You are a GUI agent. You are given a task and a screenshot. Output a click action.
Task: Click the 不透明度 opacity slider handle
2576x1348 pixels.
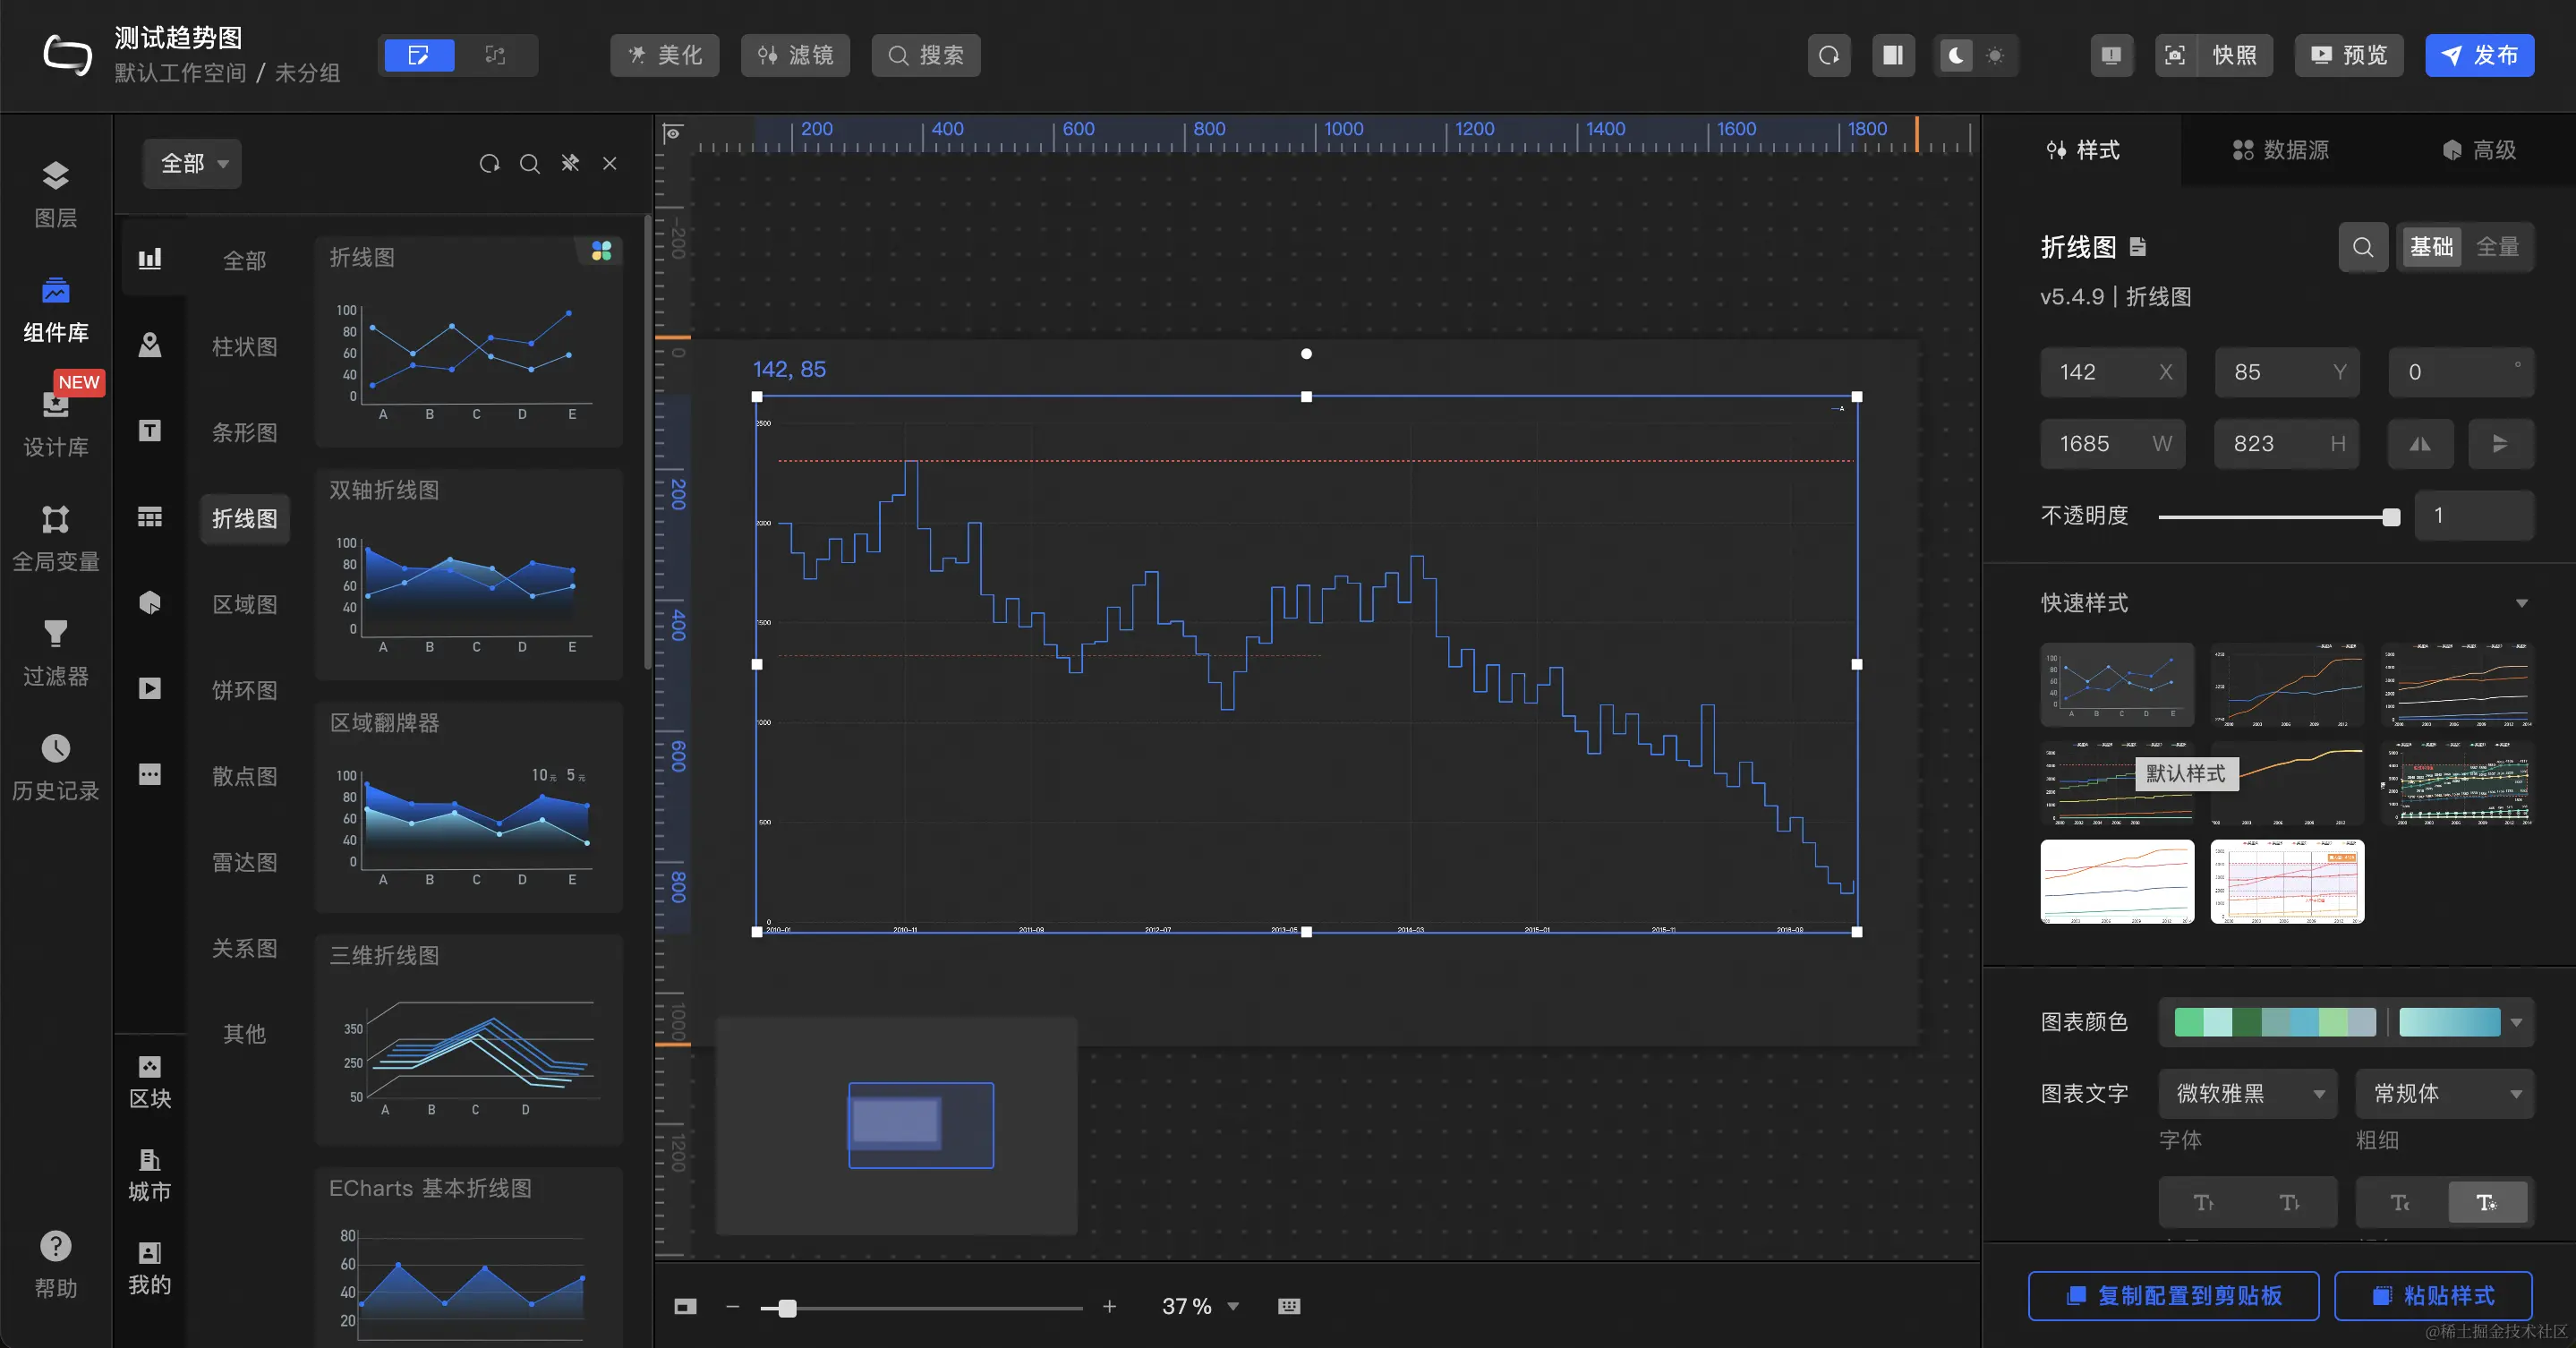(x=2391, y=517)
